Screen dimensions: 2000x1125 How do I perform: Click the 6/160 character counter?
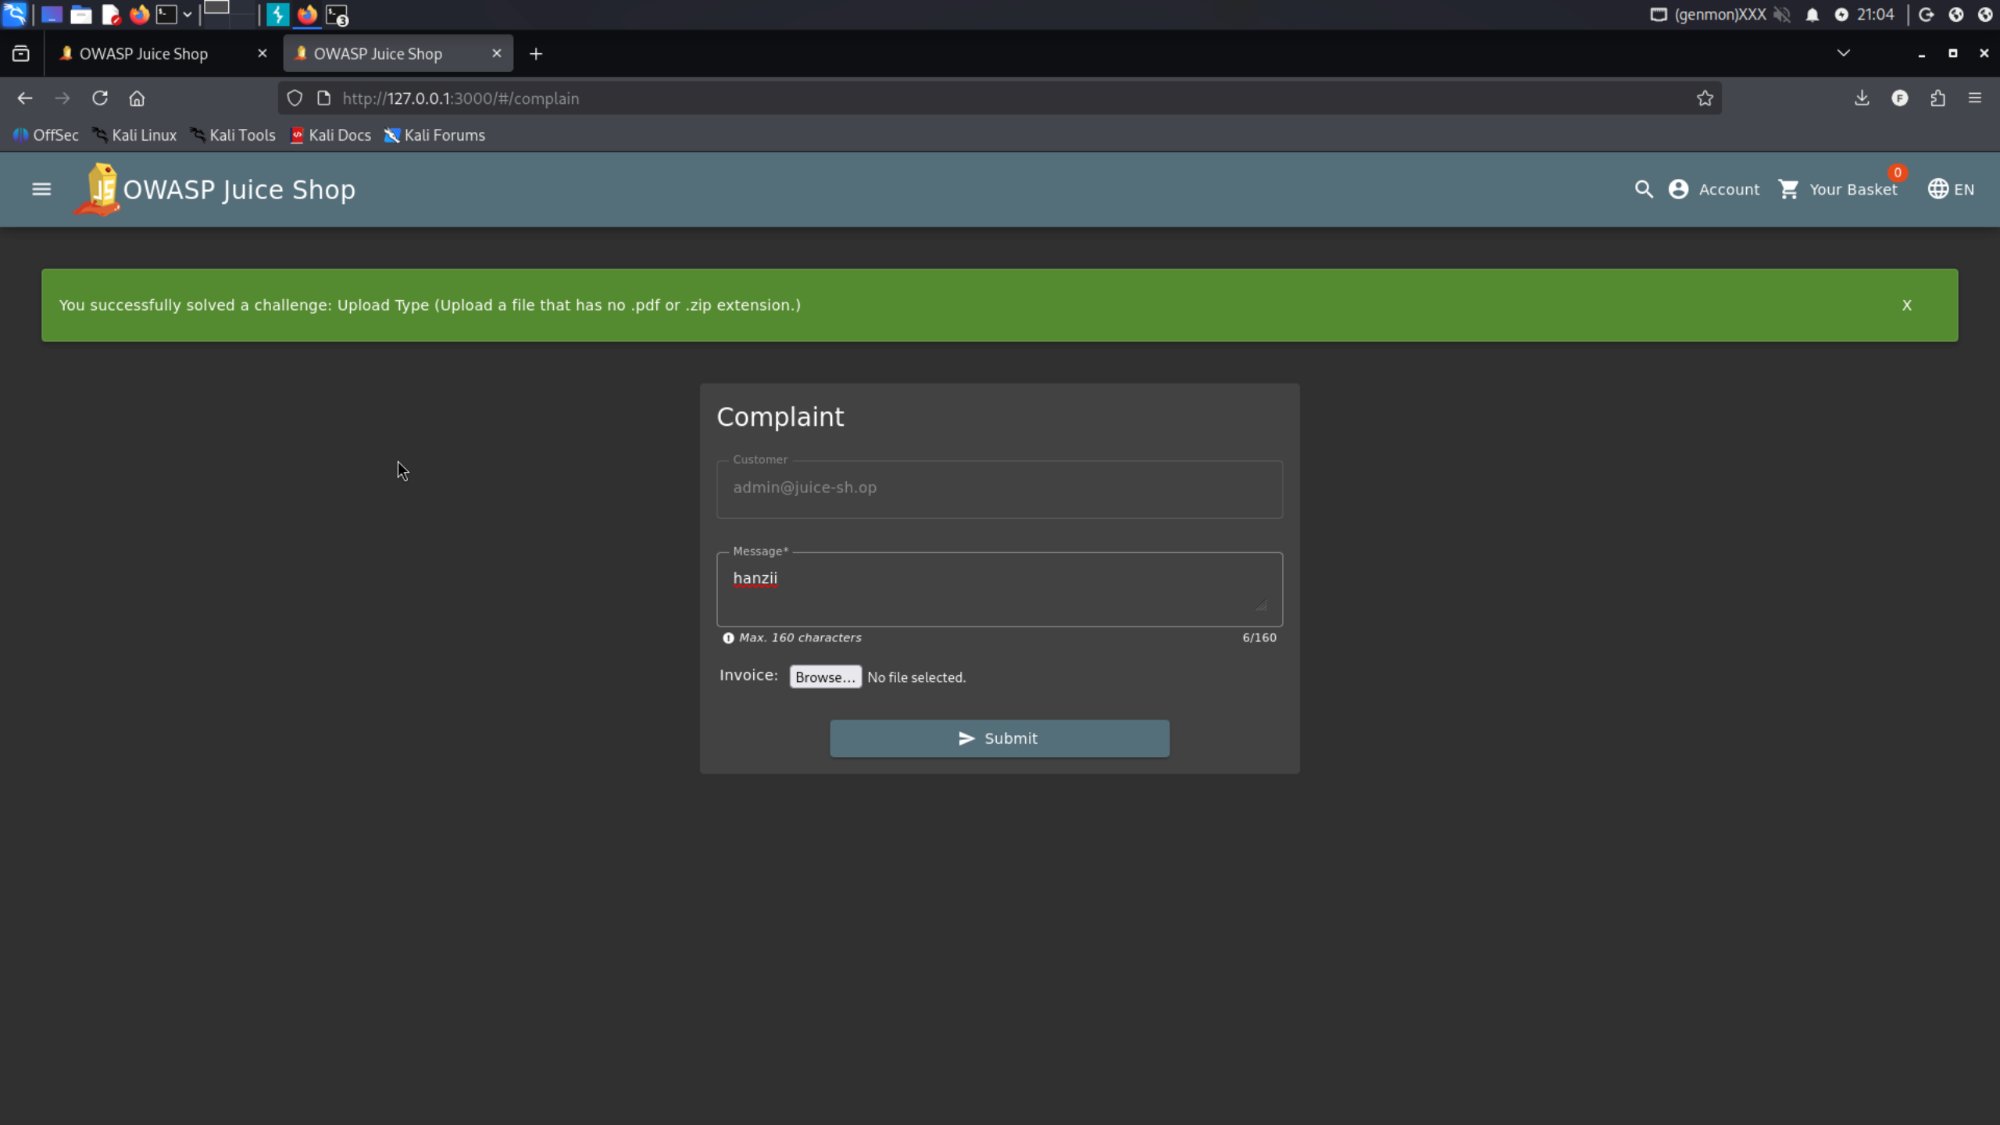(x=1259, y=637)
